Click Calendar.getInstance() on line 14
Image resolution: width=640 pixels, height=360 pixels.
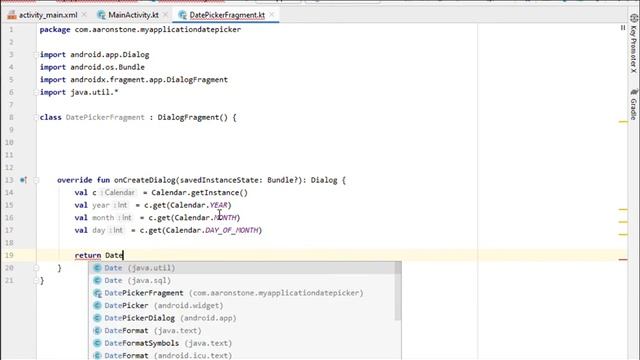200,193
